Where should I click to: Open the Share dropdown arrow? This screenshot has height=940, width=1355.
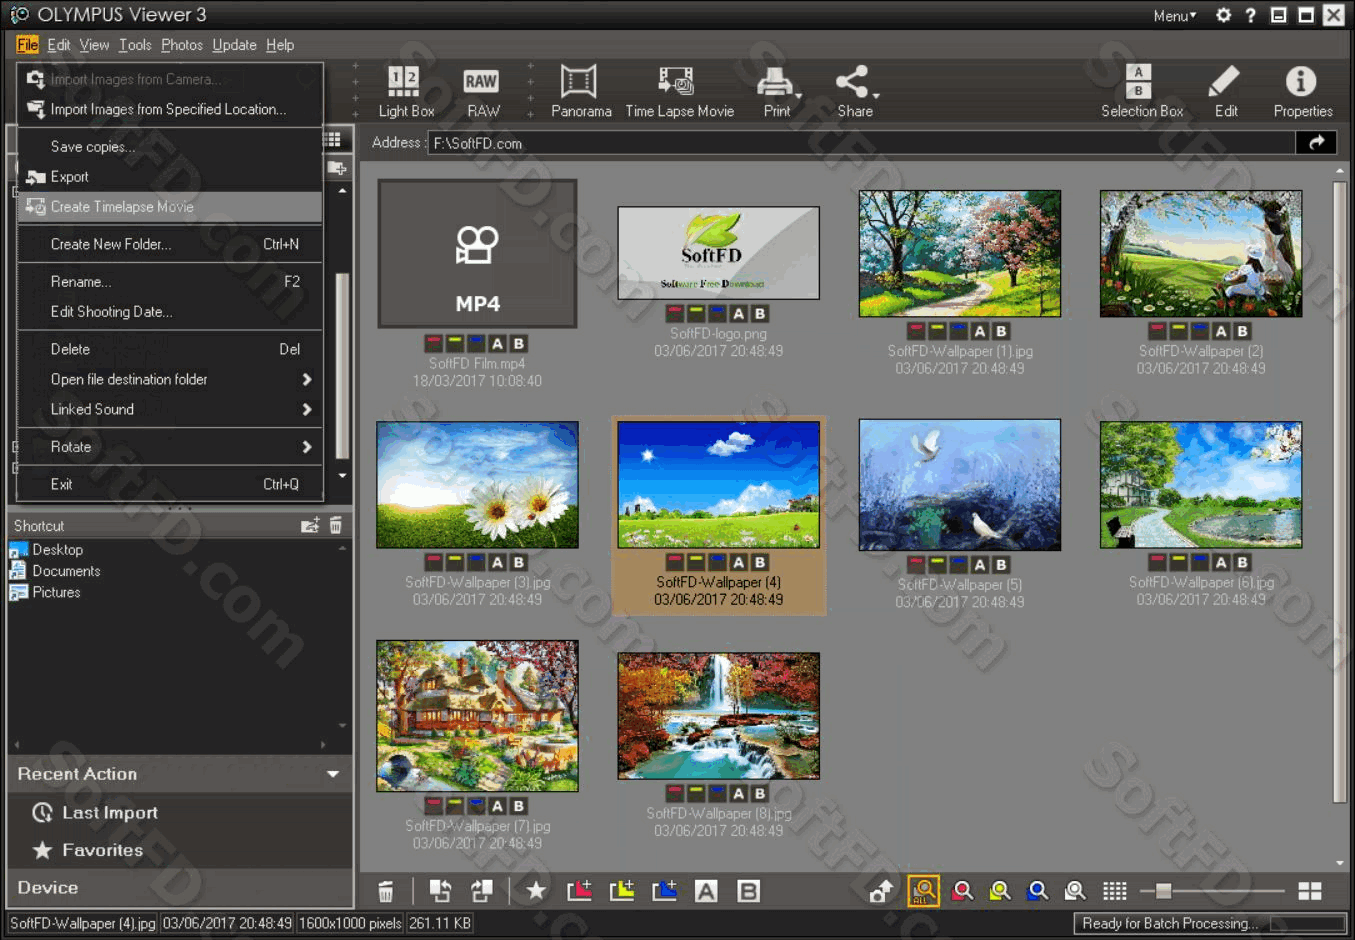tap(876, 96)
